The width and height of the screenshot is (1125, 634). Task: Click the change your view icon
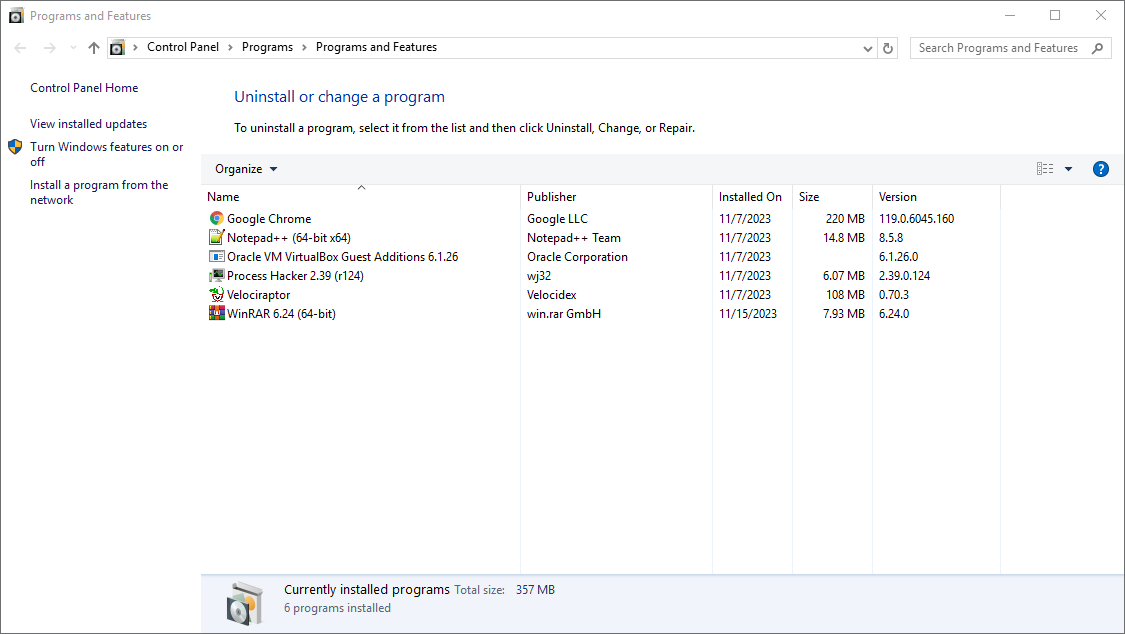pyautogui.click(x=1045, y=169)
